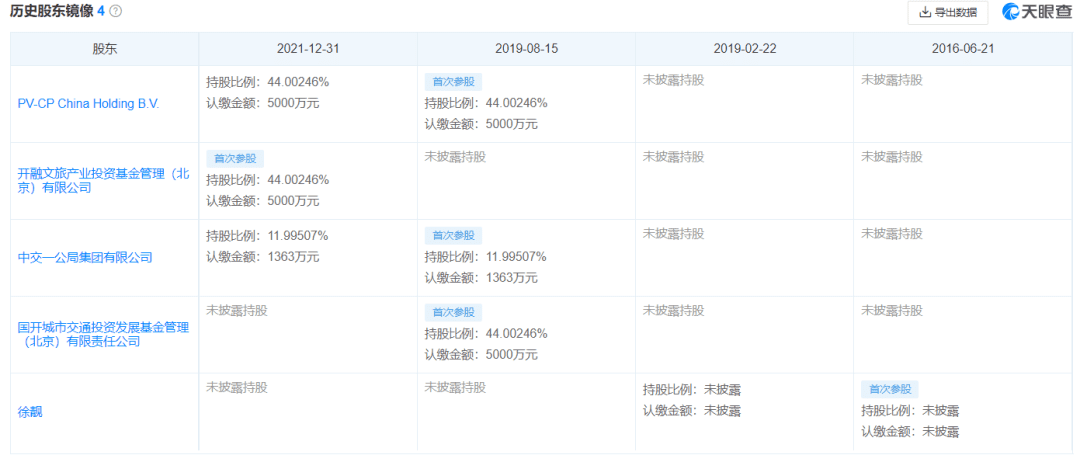Click the 2016-06-21 column header

tap(962, 50)
